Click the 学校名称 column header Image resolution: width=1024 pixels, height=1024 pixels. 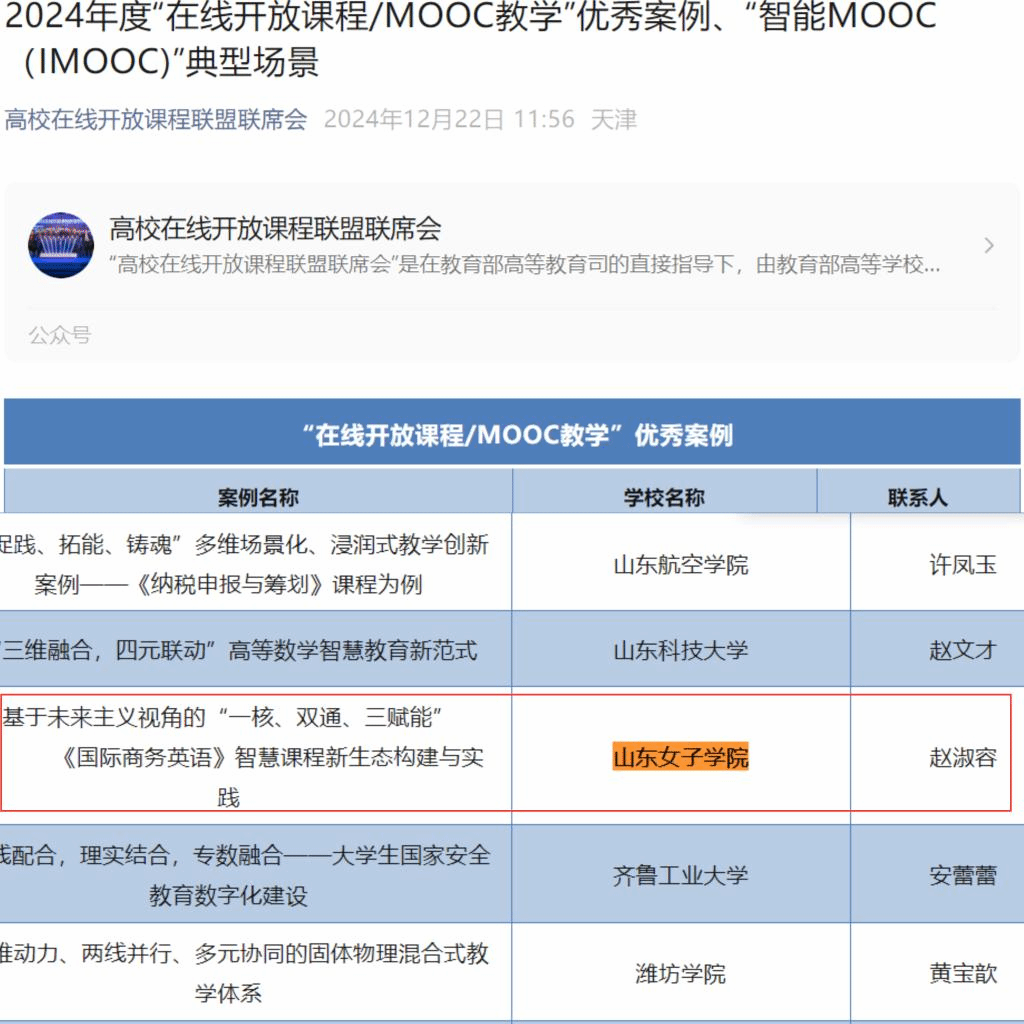coord(664,497)
